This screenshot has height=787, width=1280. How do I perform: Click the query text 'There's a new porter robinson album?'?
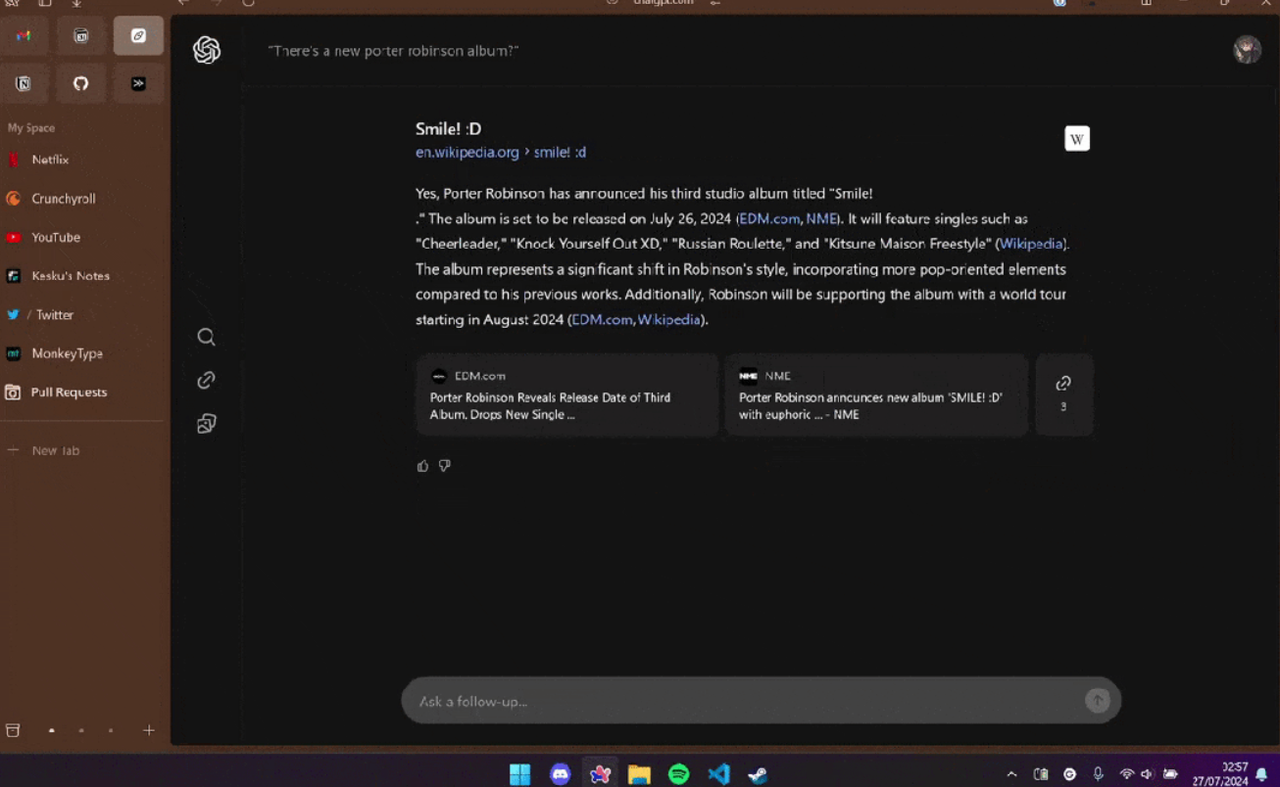pyautogui.click(x=393, y=50)
